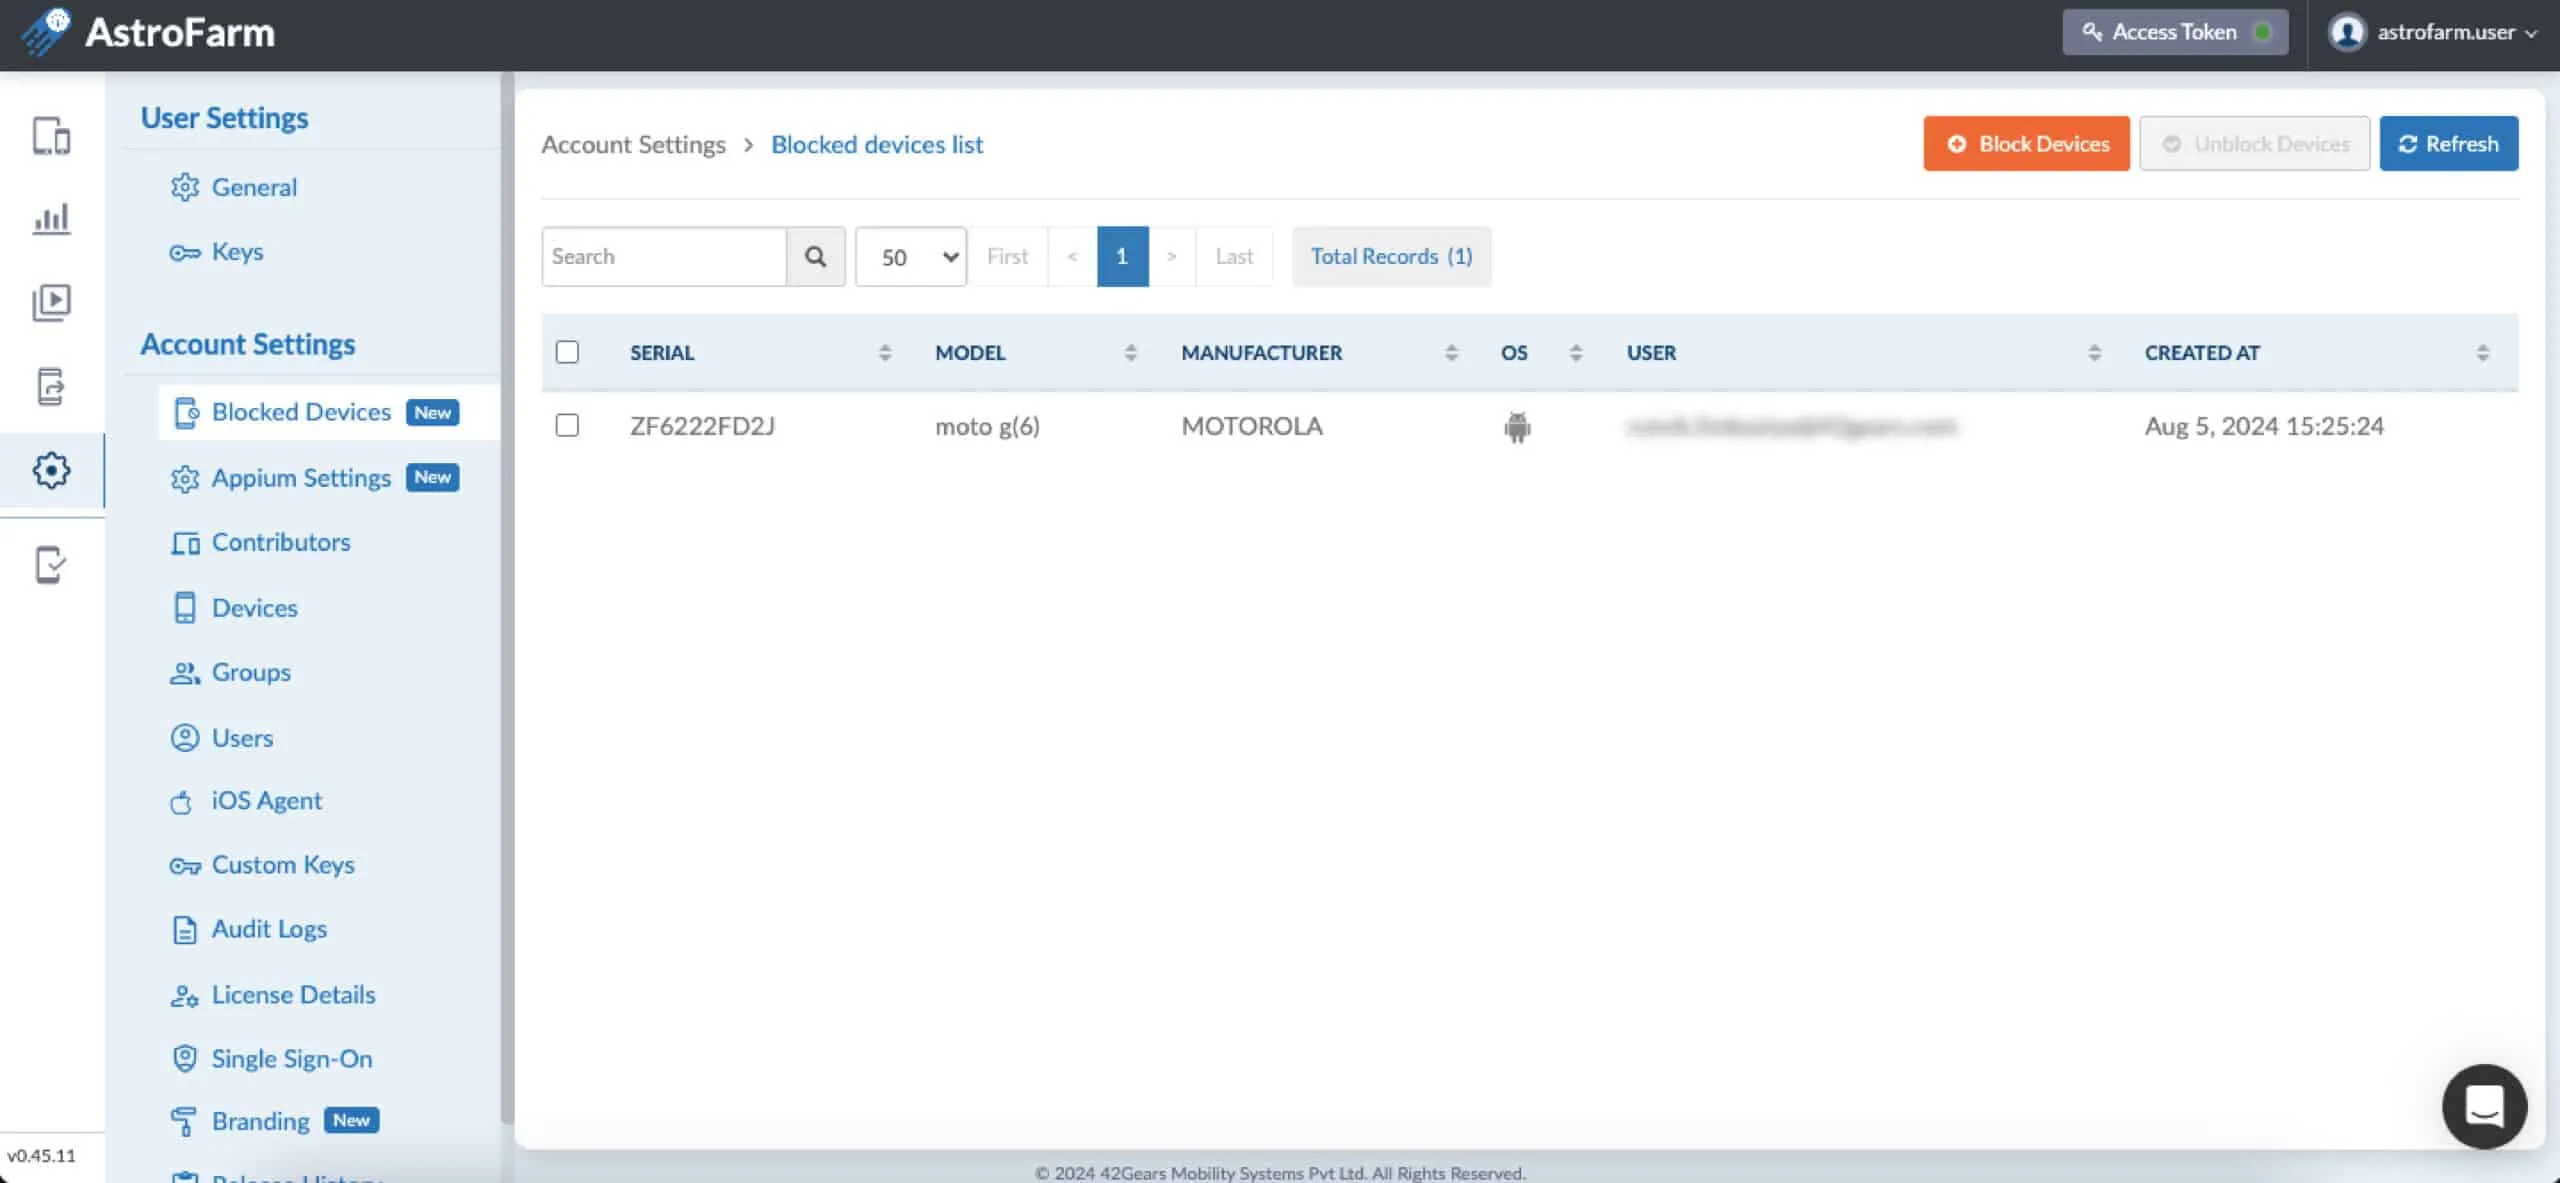Open iOS Agent menu item
This screenshot has width=2560, height=1183.
245,801
